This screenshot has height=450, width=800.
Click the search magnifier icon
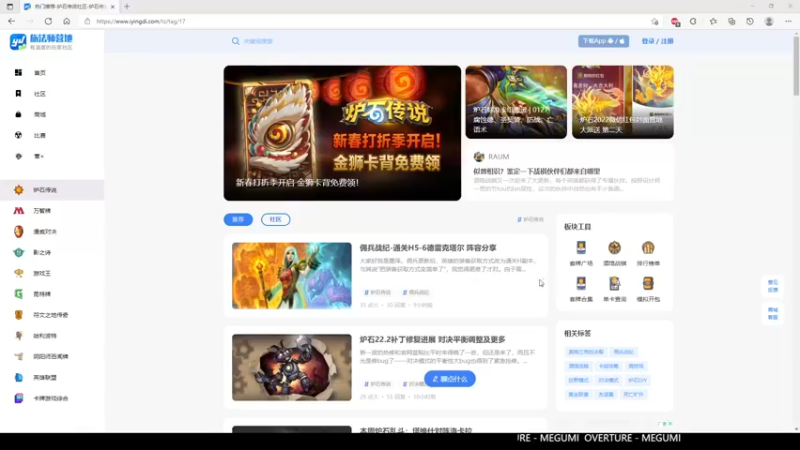pos(235,41)
